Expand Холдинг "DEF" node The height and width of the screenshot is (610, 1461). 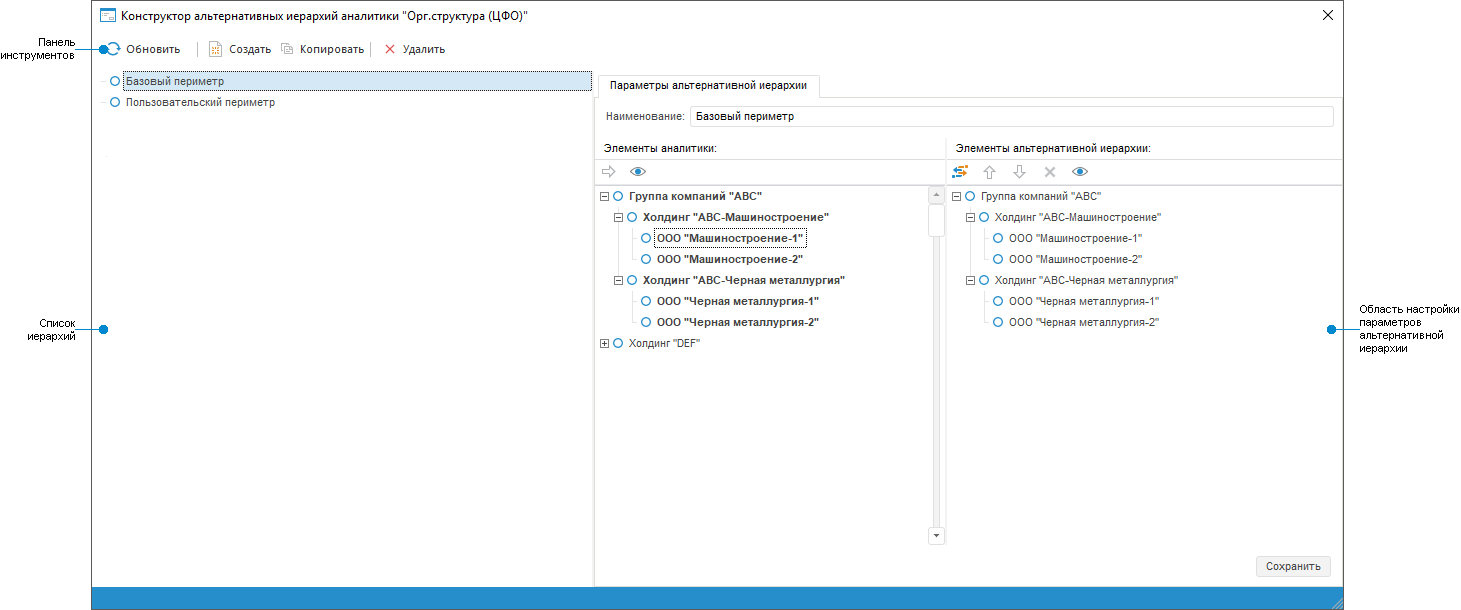click(604, 343)
